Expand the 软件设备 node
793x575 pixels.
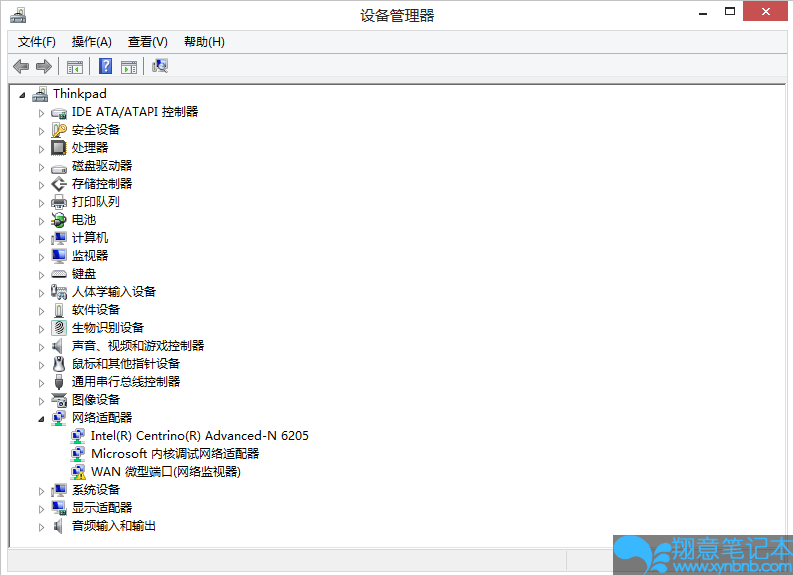[x=41, y=311]
